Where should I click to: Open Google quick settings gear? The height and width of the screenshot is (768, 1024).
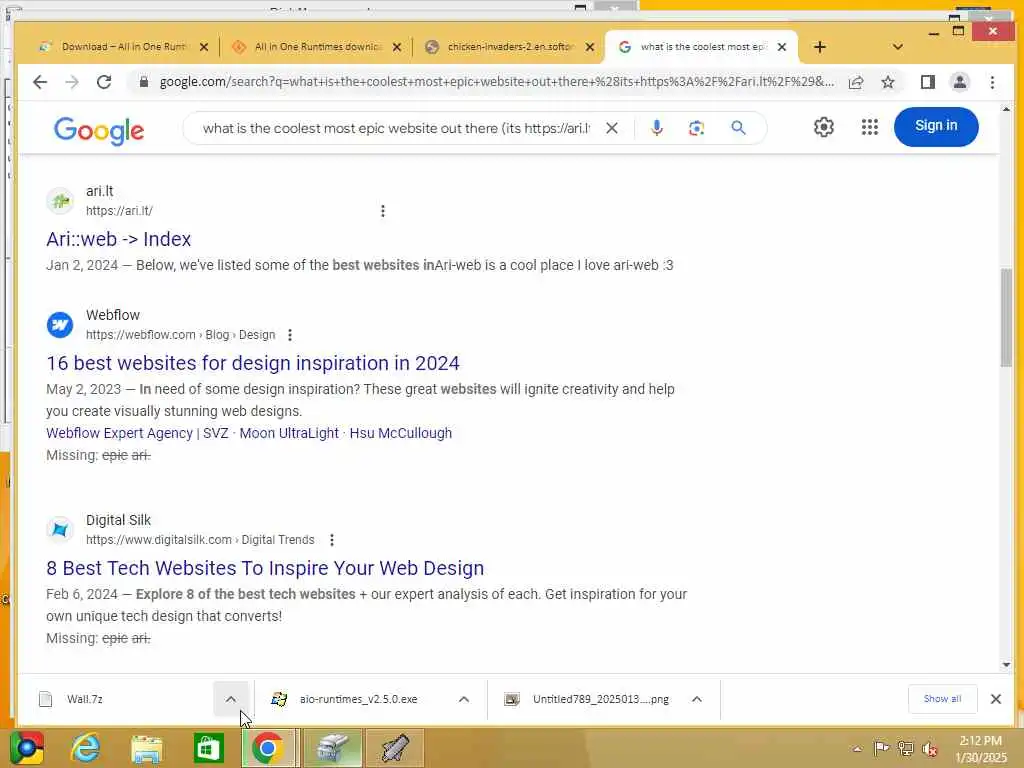click(x=824, y=127)
